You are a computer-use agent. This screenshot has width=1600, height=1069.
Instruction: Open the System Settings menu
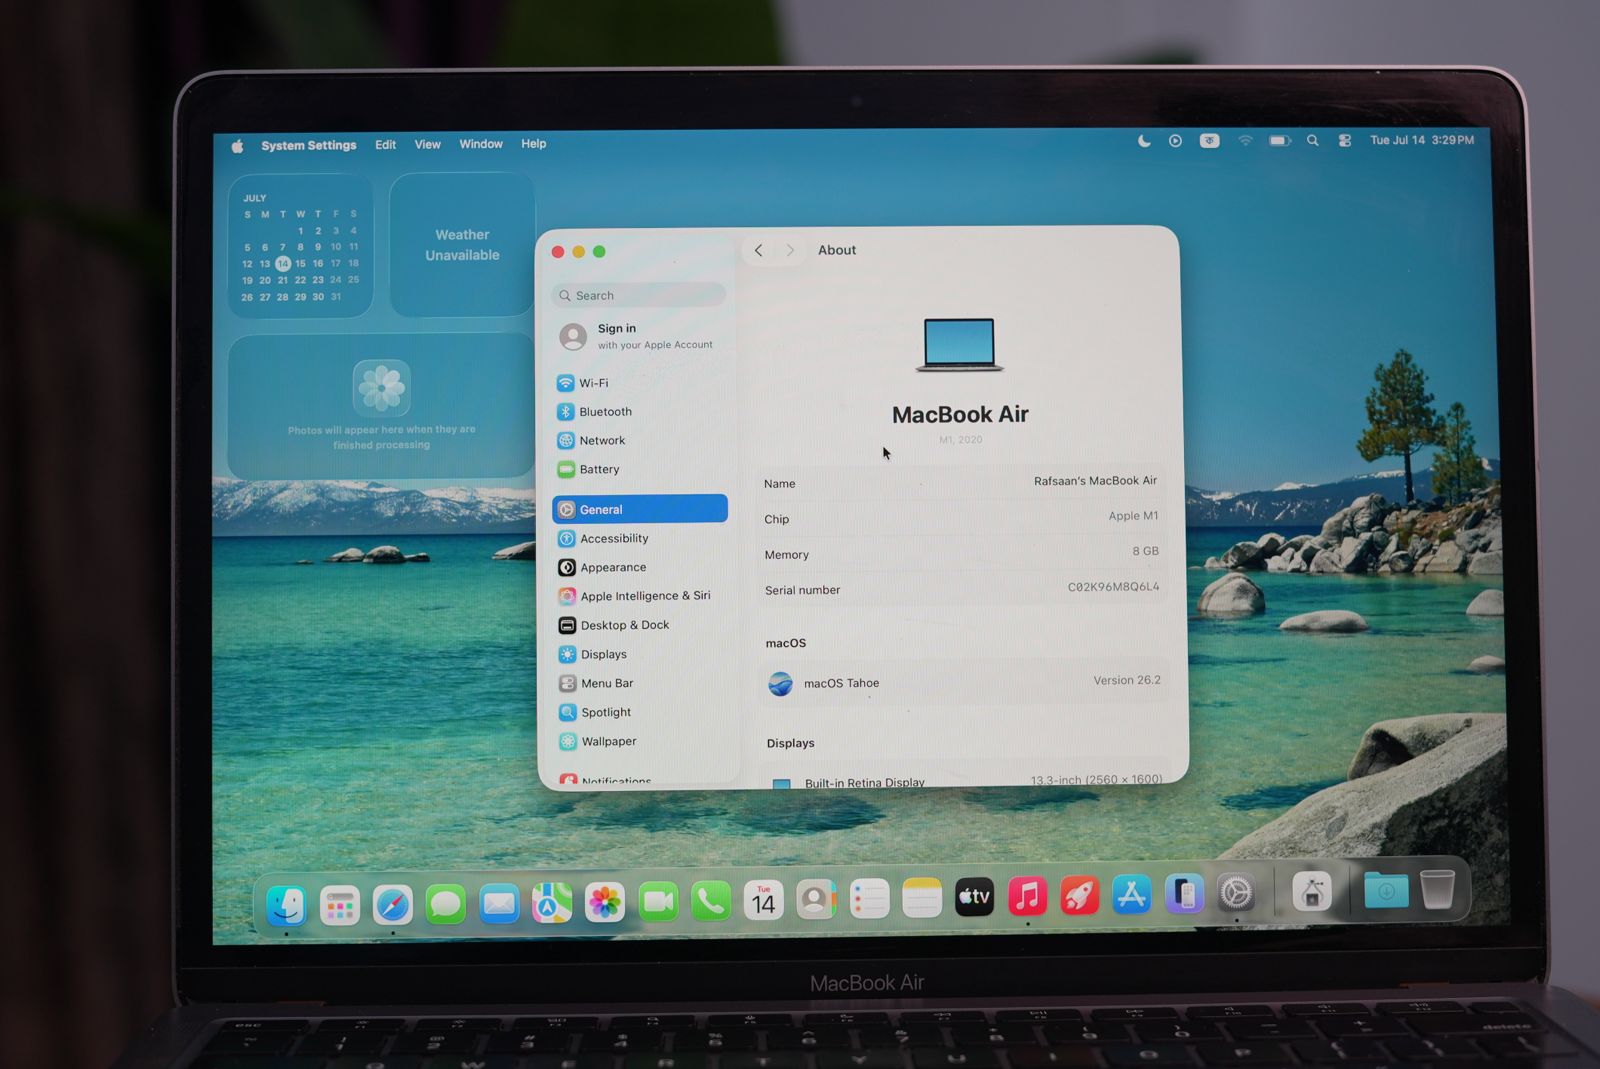(309, 146)
